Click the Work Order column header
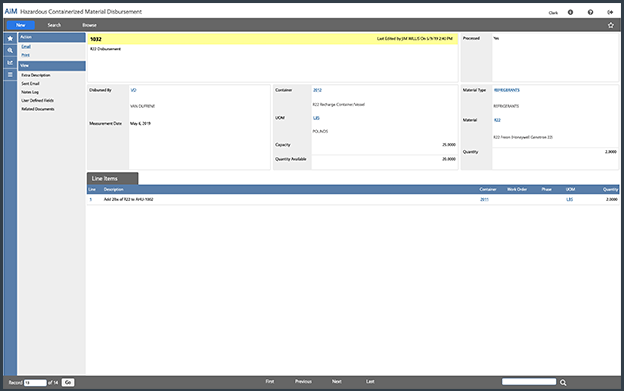Viewport: 624px width, 391px height. 517,189
